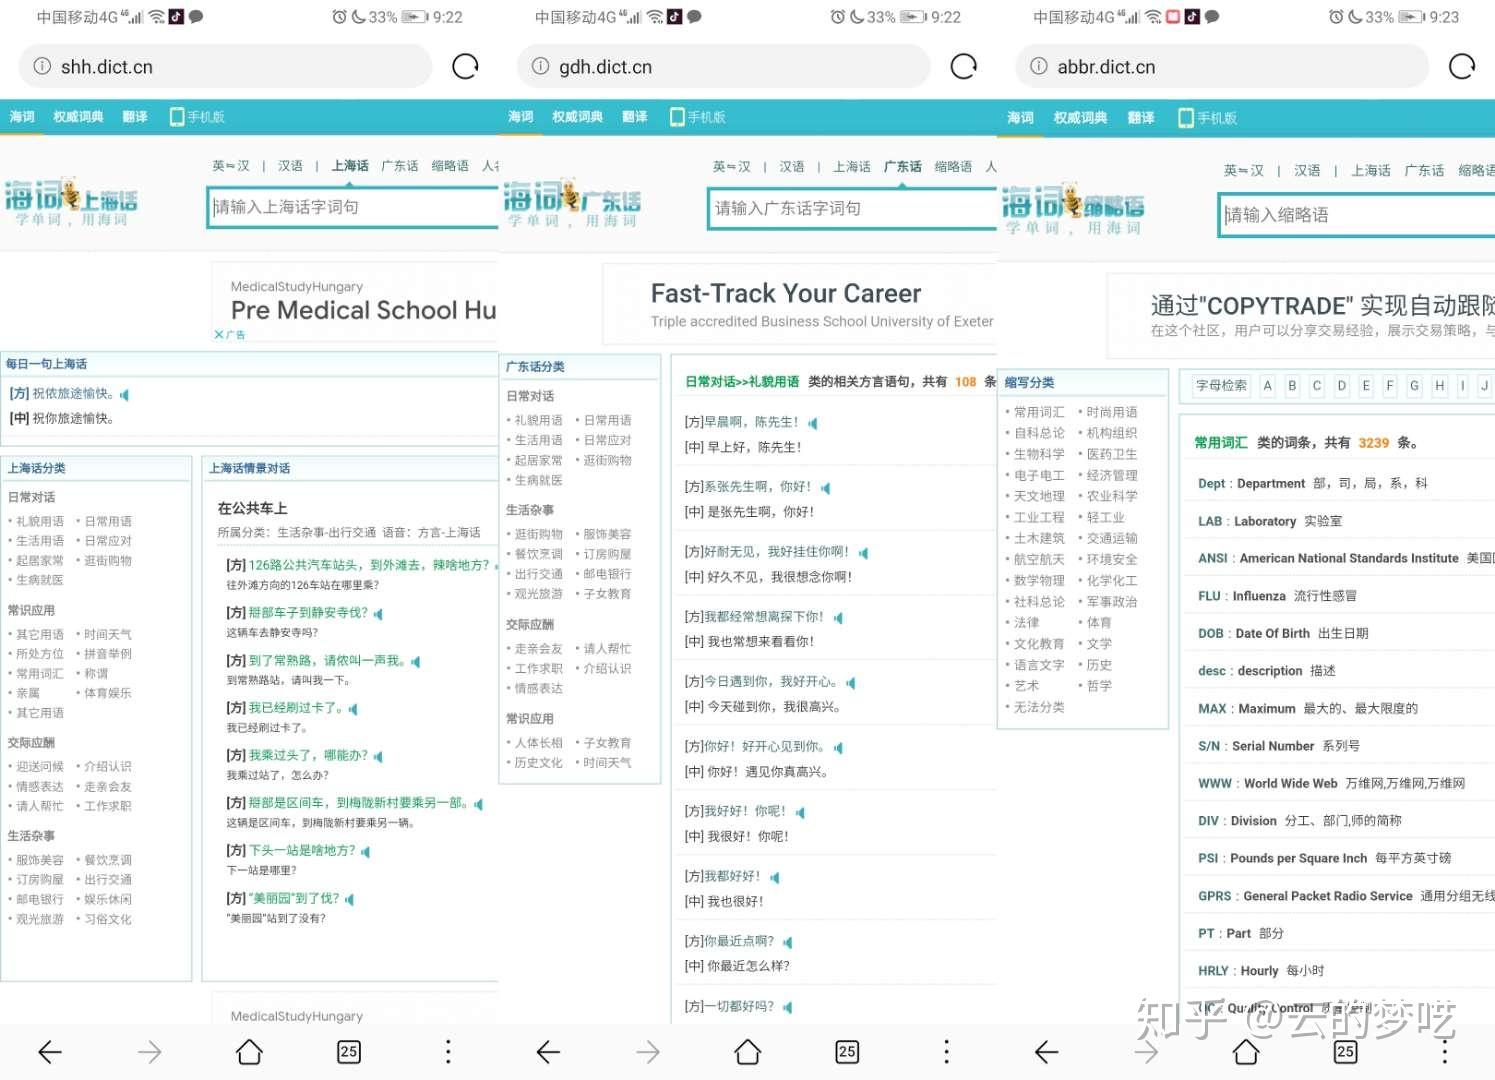Viewport: 1495px width, 1080px height.
Task: Click the "HRLY : Hourly" entry
Action: pyautogui.click(x=1261, y=971)
